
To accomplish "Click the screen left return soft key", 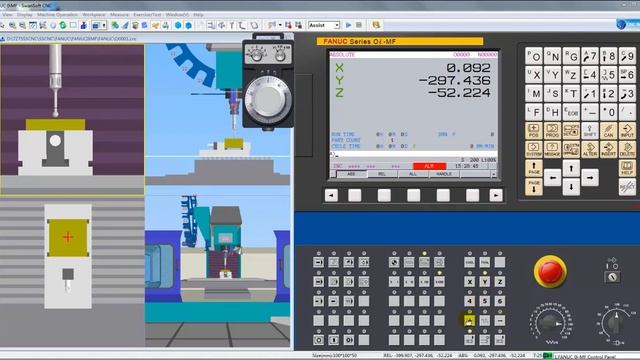I will (x=331, y=196).
